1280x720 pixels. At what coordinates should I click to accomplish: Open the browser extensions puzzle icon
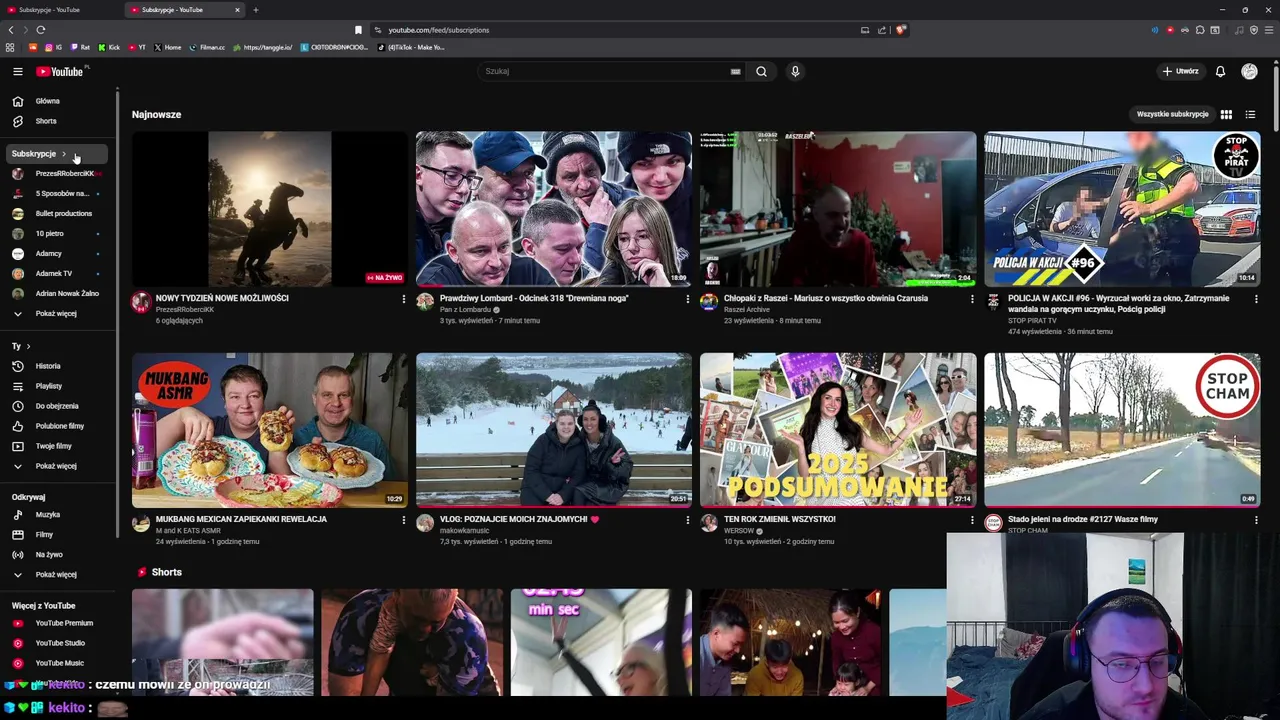pos(1200,30)
